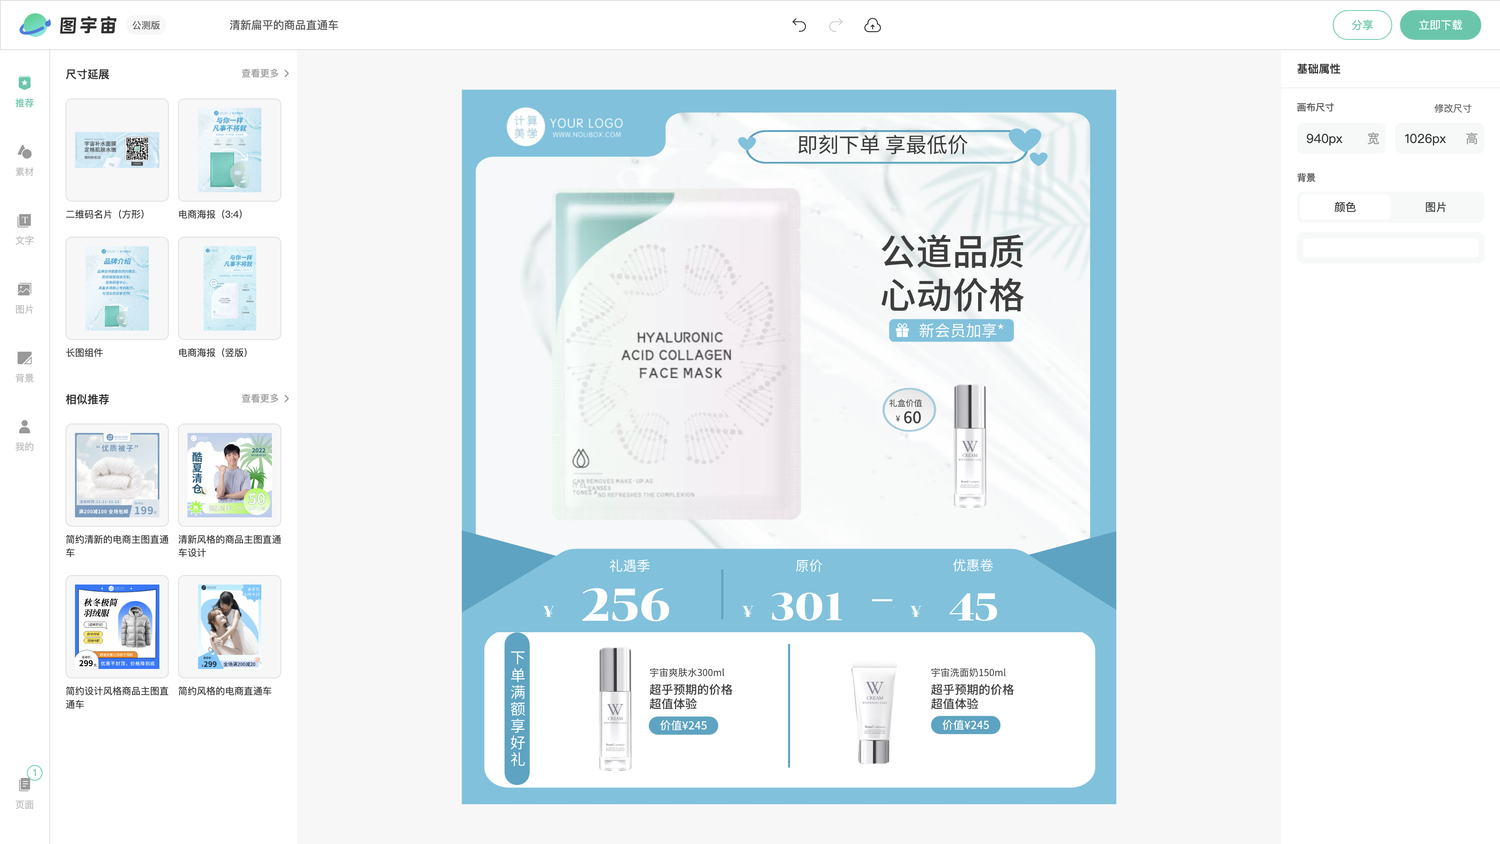Select the gift icon beside 新会员加享
Screen dimensions: 1500x844
pos(902,331)
